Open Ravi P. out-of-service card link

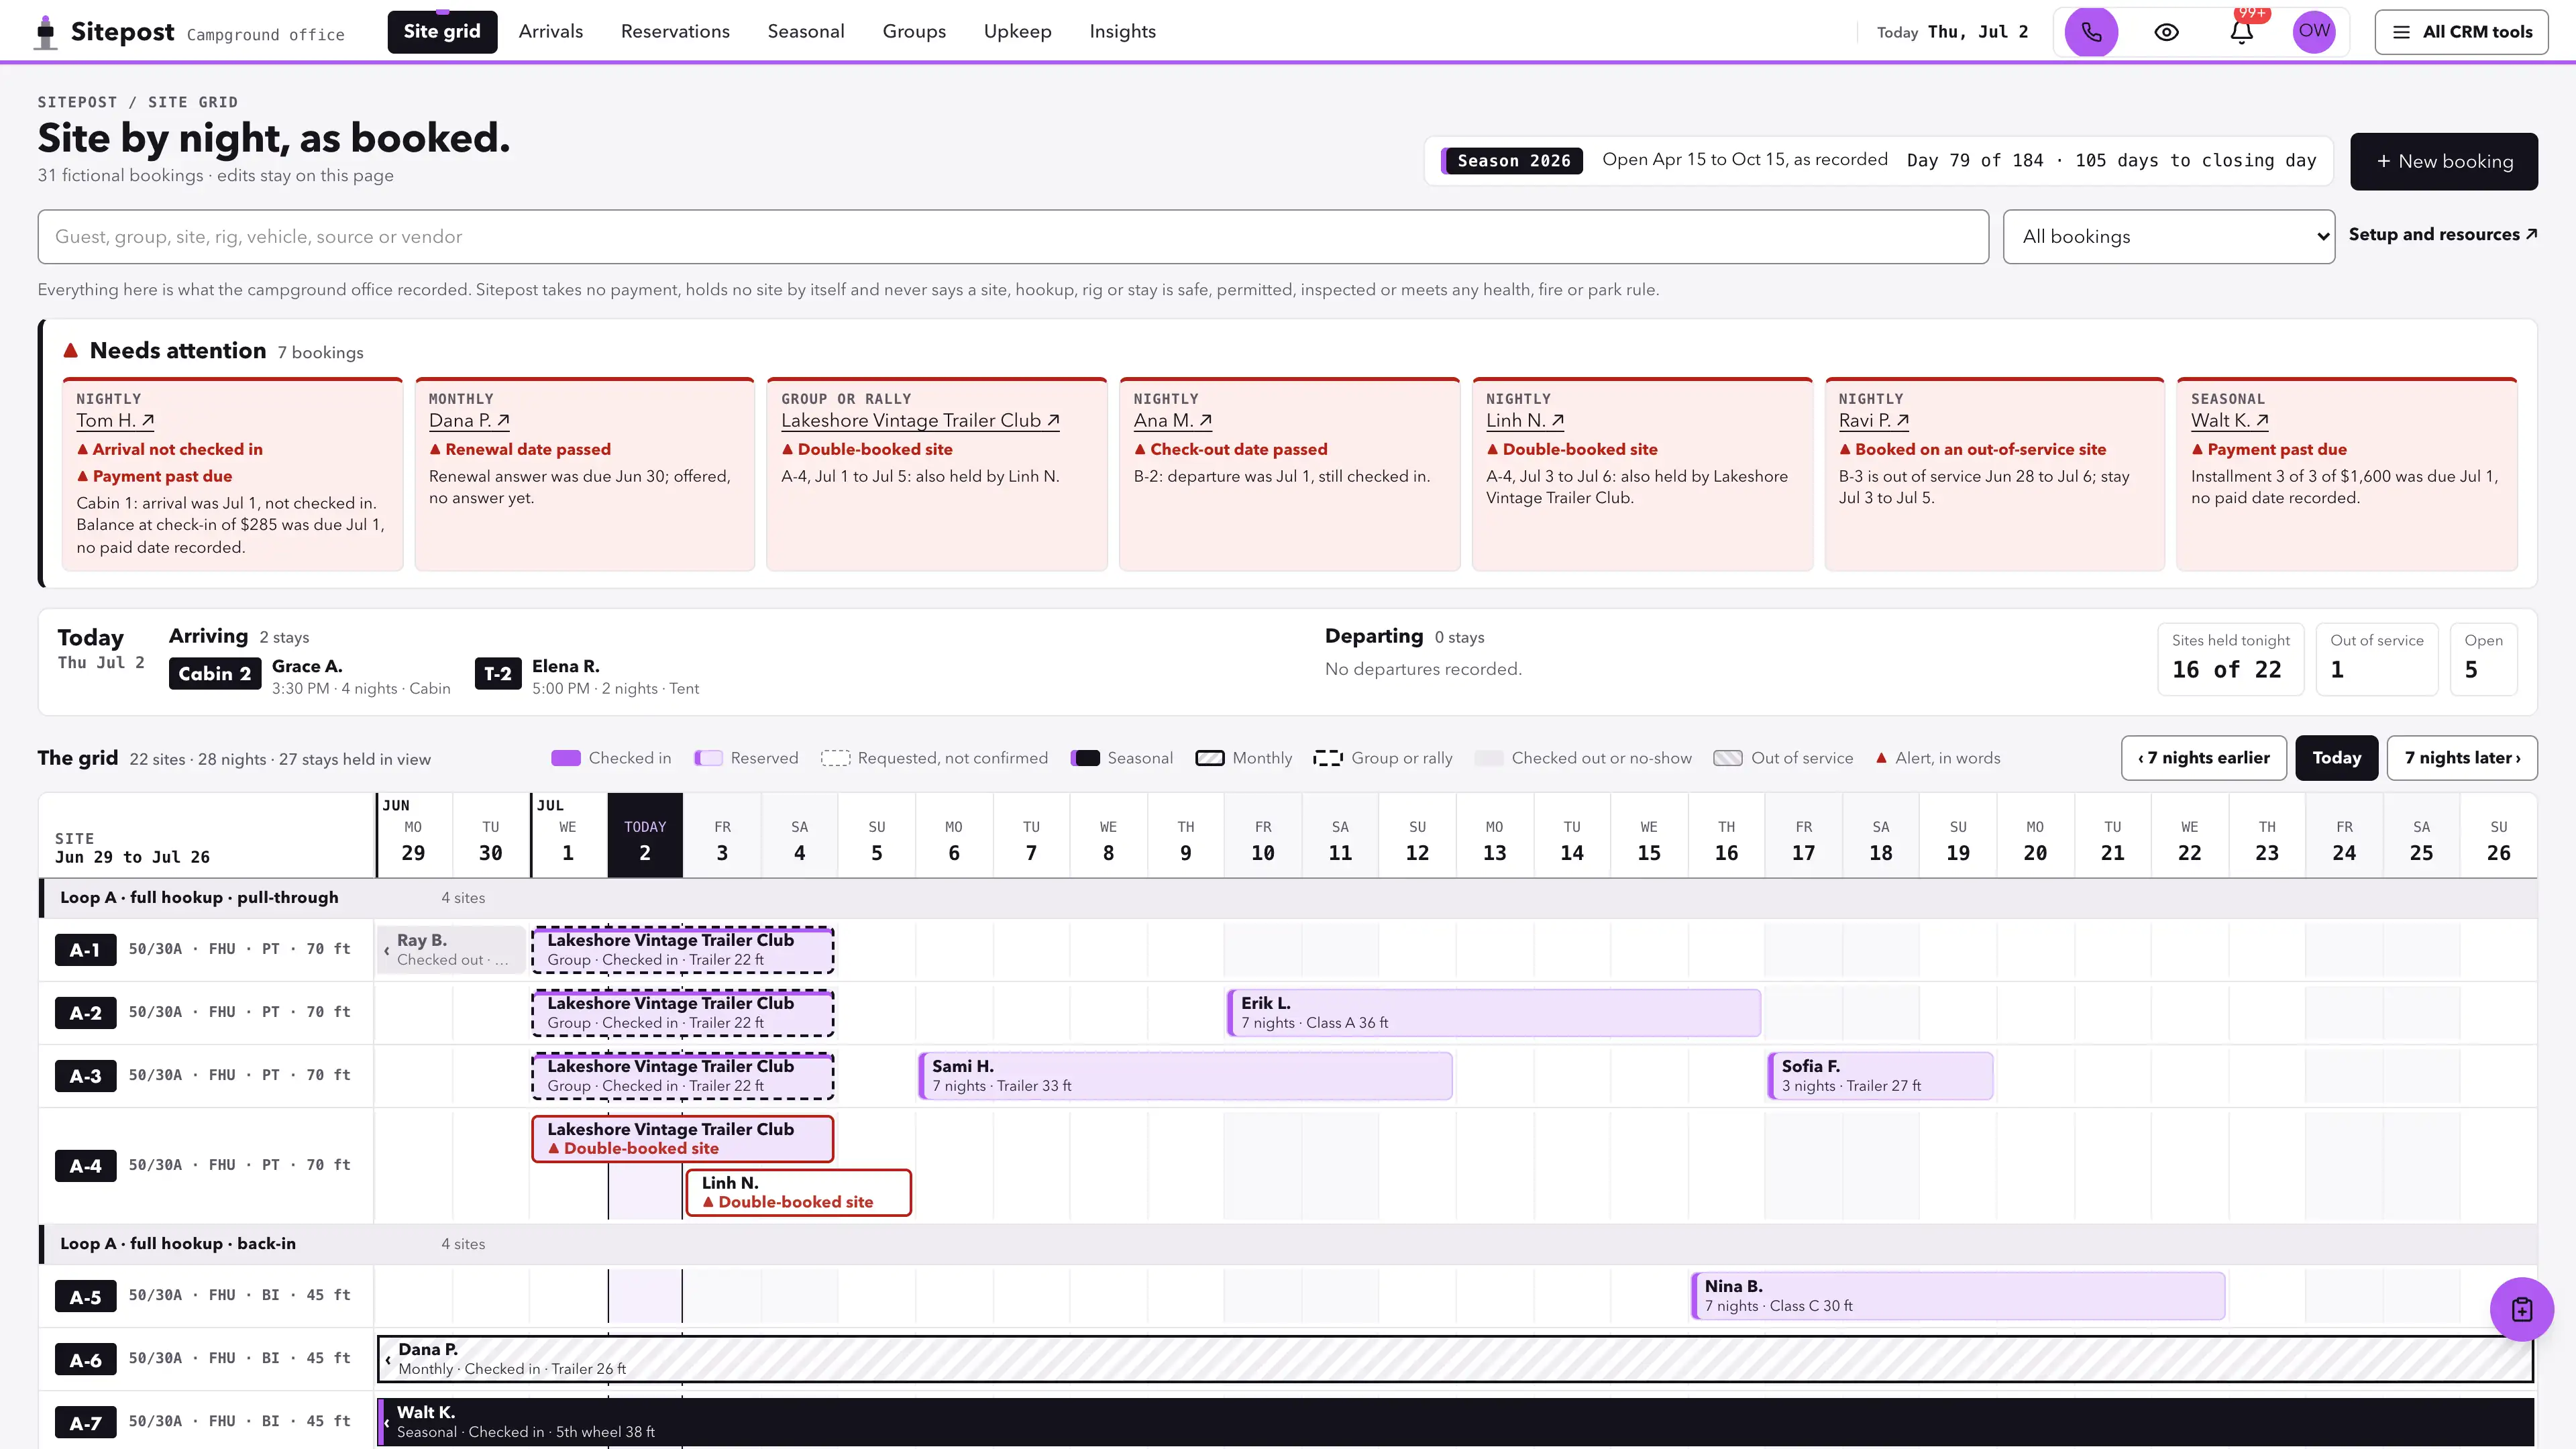click(1874, 421)
